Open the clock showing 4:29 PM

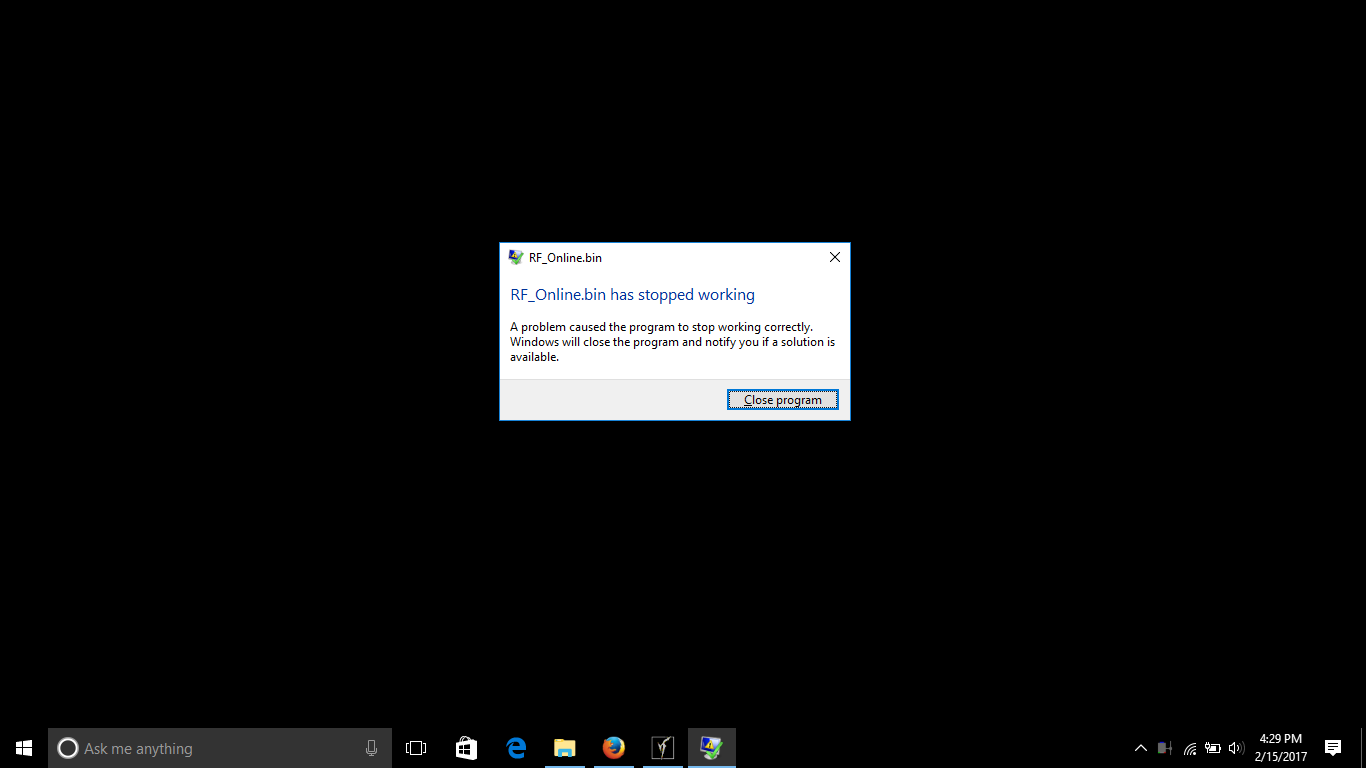pos(1281,748)
